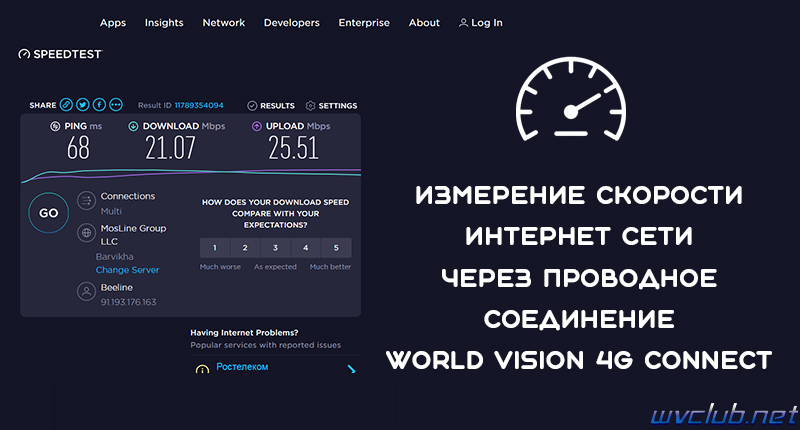The height and width of the screenshot is (430, 800).
Task: Click the ping value 68
Action: point(78,148)
